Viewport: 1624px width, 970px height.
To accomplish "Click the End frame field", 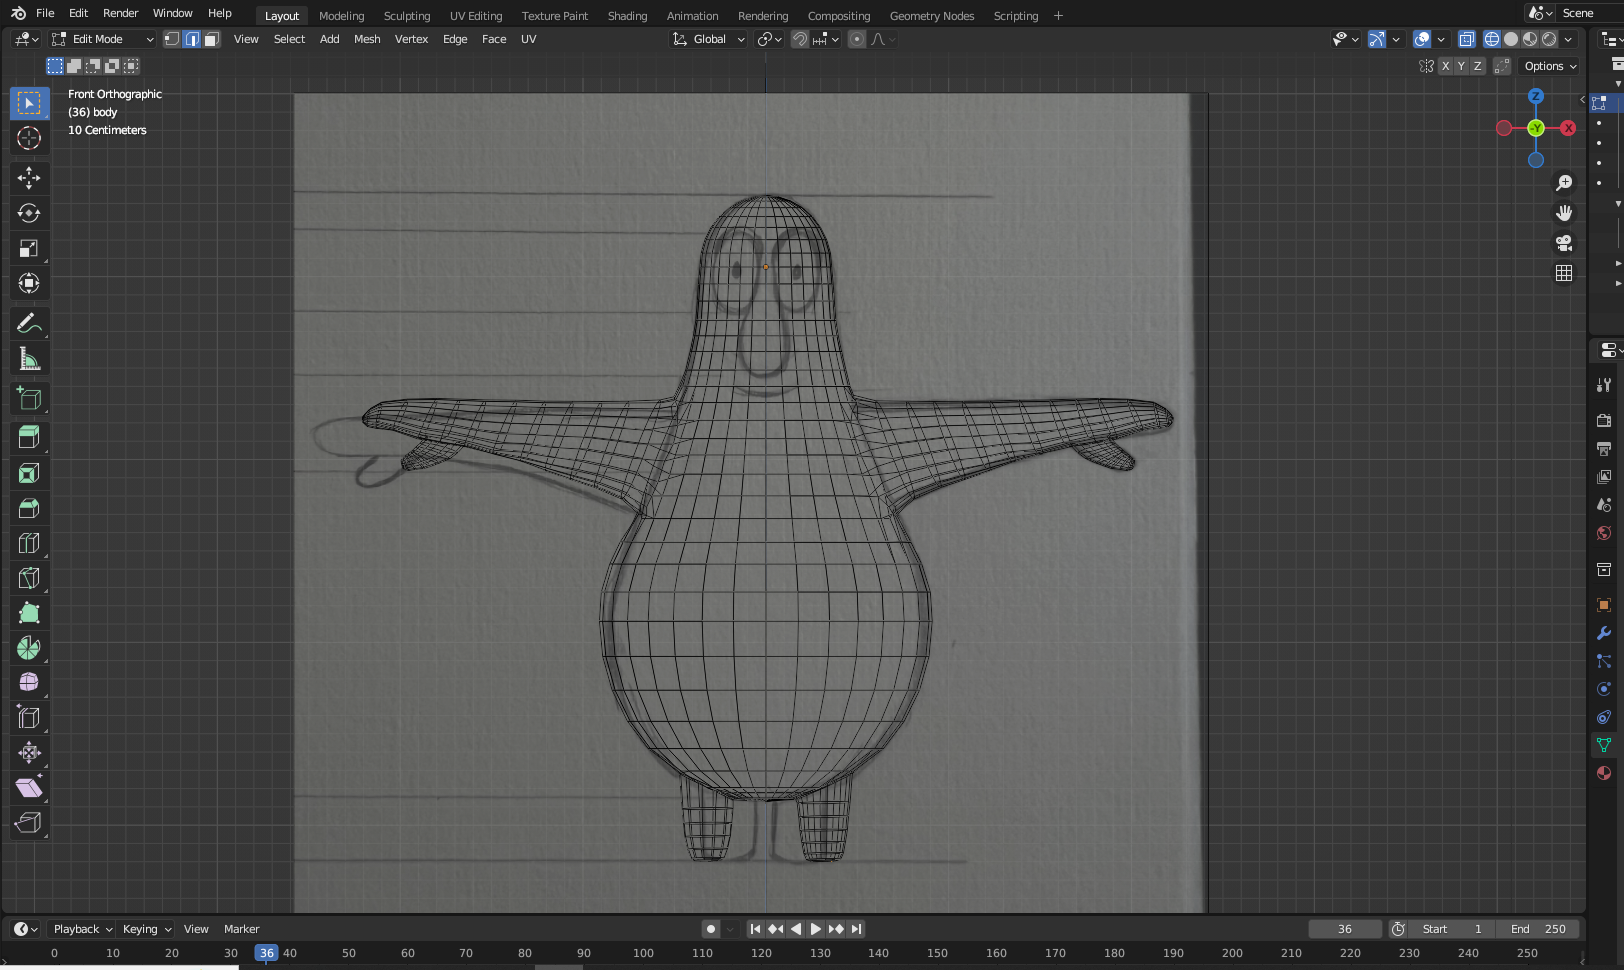I will click(1538, 929).
